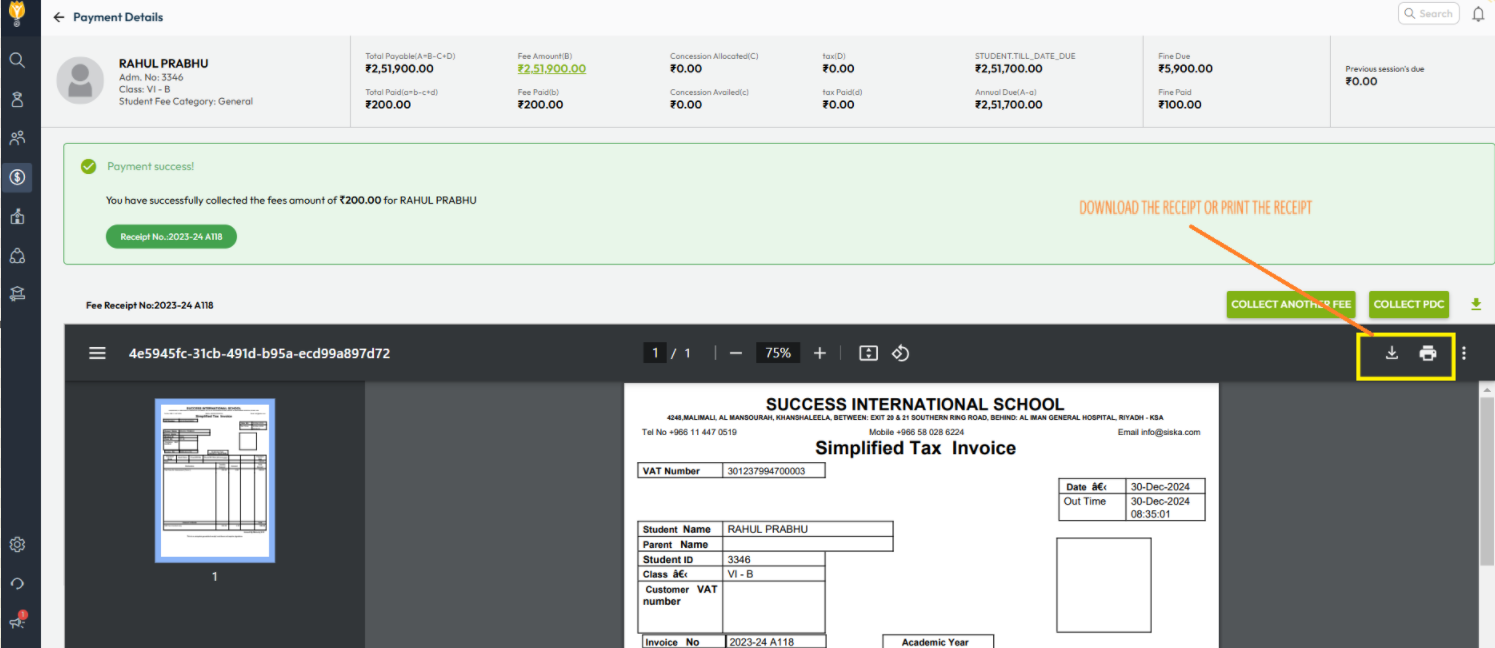
Task: Rotate the PDF document
Action: pyautogui.click(x=900, y=353)
